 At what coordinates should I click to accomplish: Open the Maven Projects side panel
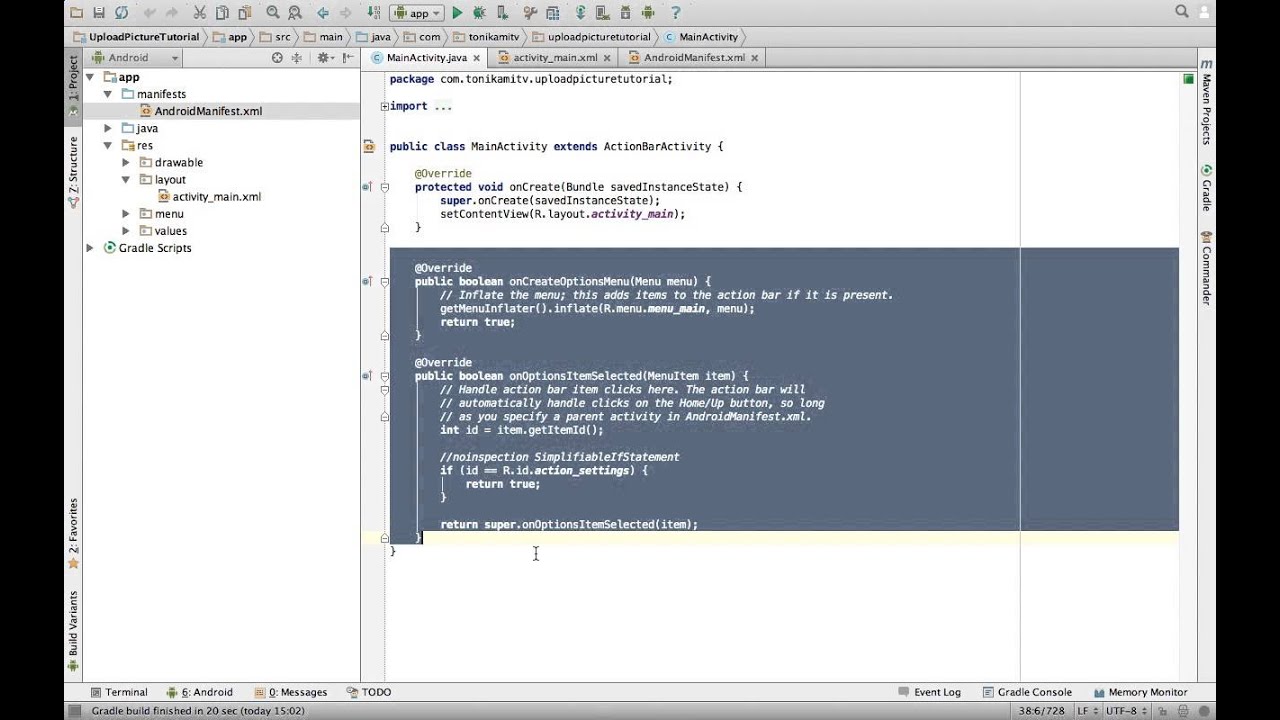[x=1207, y=102]
